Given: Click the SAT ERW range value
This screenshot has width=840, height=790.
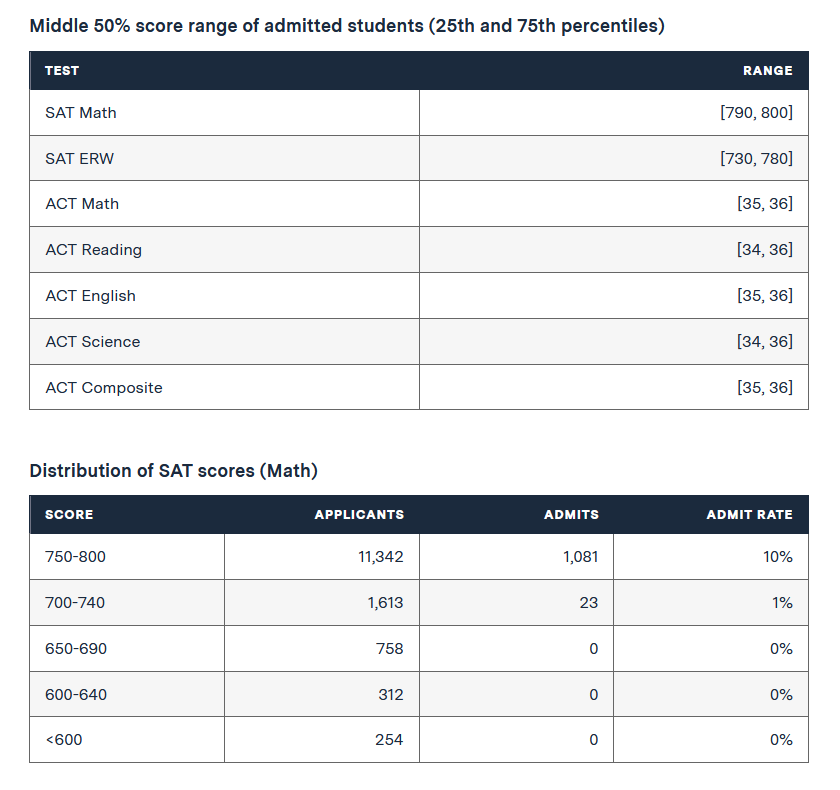Looking at the screenshot, I should pyautogui.click(x=756, y=159).
